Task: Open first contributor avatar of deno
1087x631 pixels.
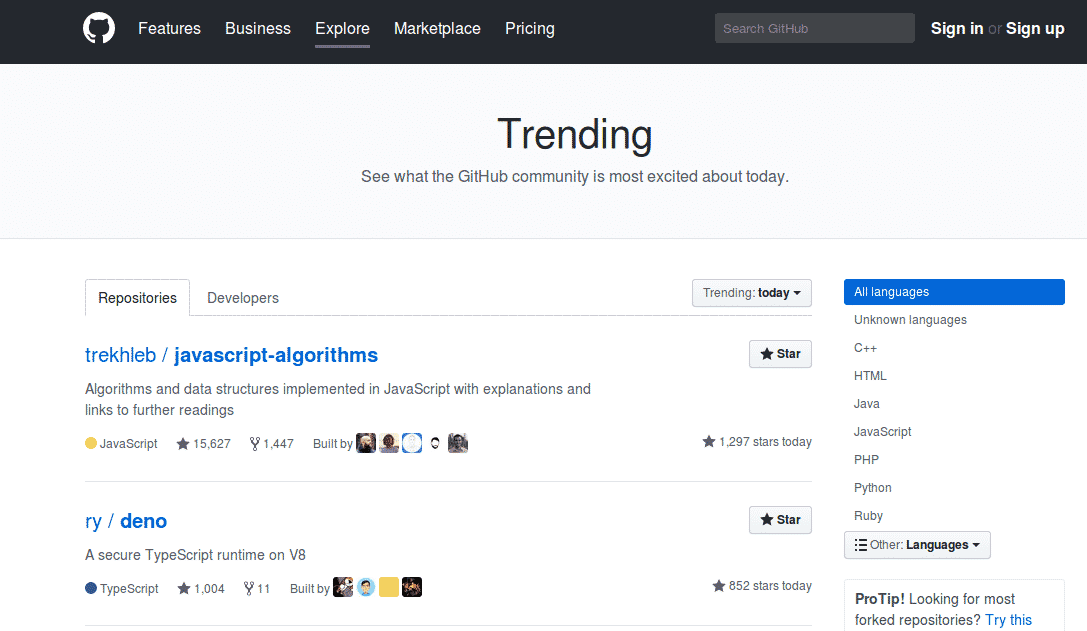Action: point(343,587)
